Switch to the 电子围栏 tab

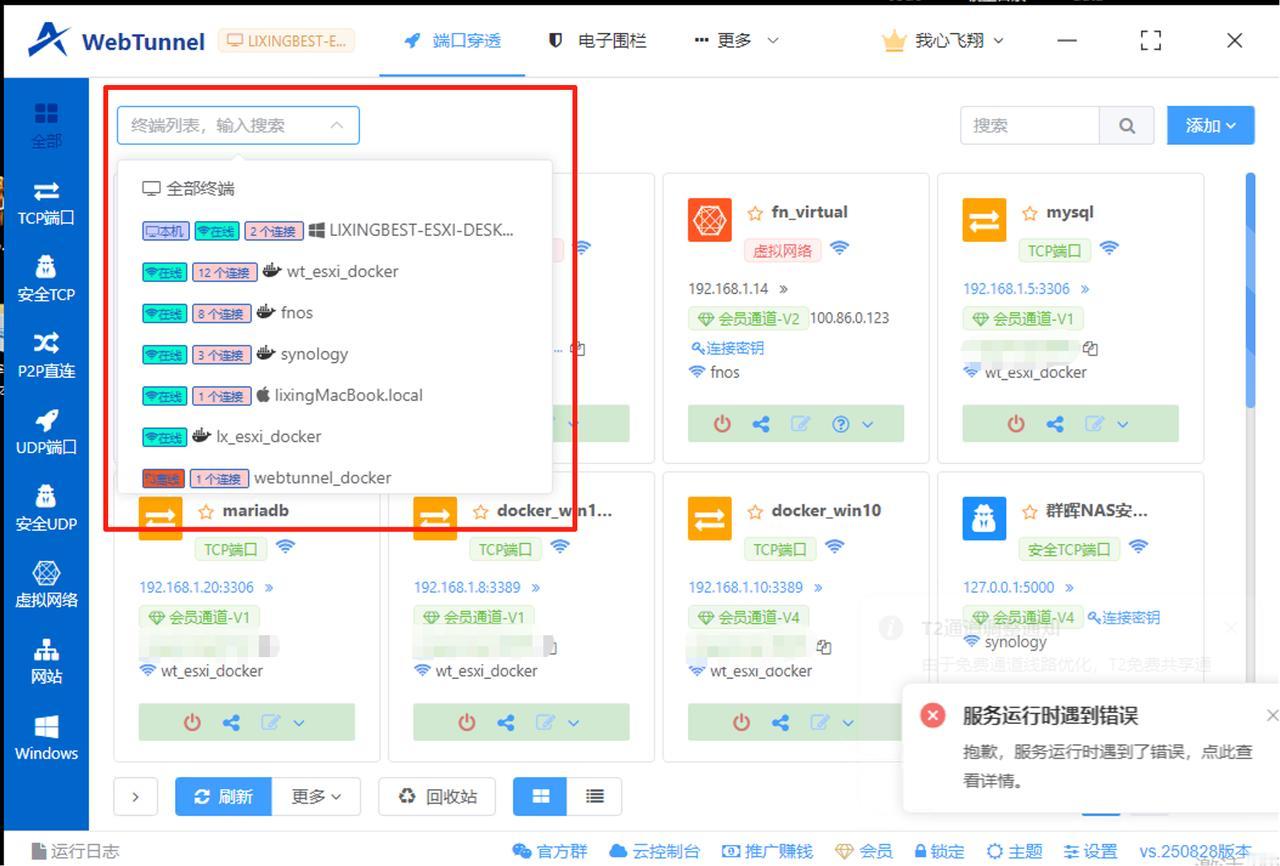[597, 40]
